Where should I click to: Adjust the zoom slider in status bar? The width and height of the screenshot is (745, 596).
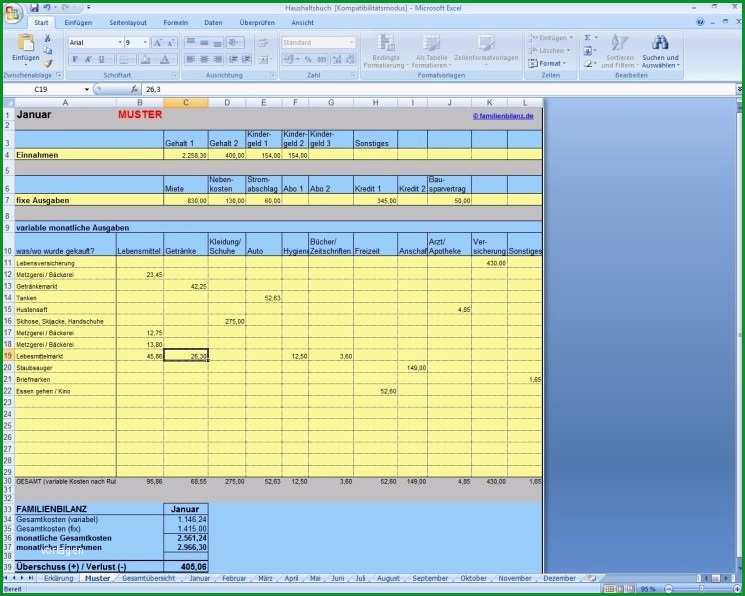(x=701, y=589)
